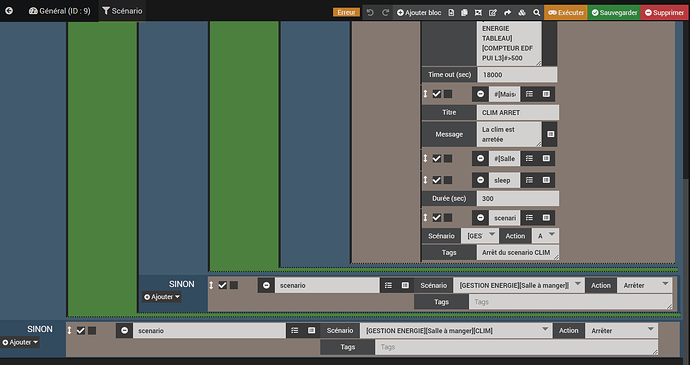Open the [GES Scénario dropdown
The height and width of the screenshot is (365, 690).
(x=480, y=236)
